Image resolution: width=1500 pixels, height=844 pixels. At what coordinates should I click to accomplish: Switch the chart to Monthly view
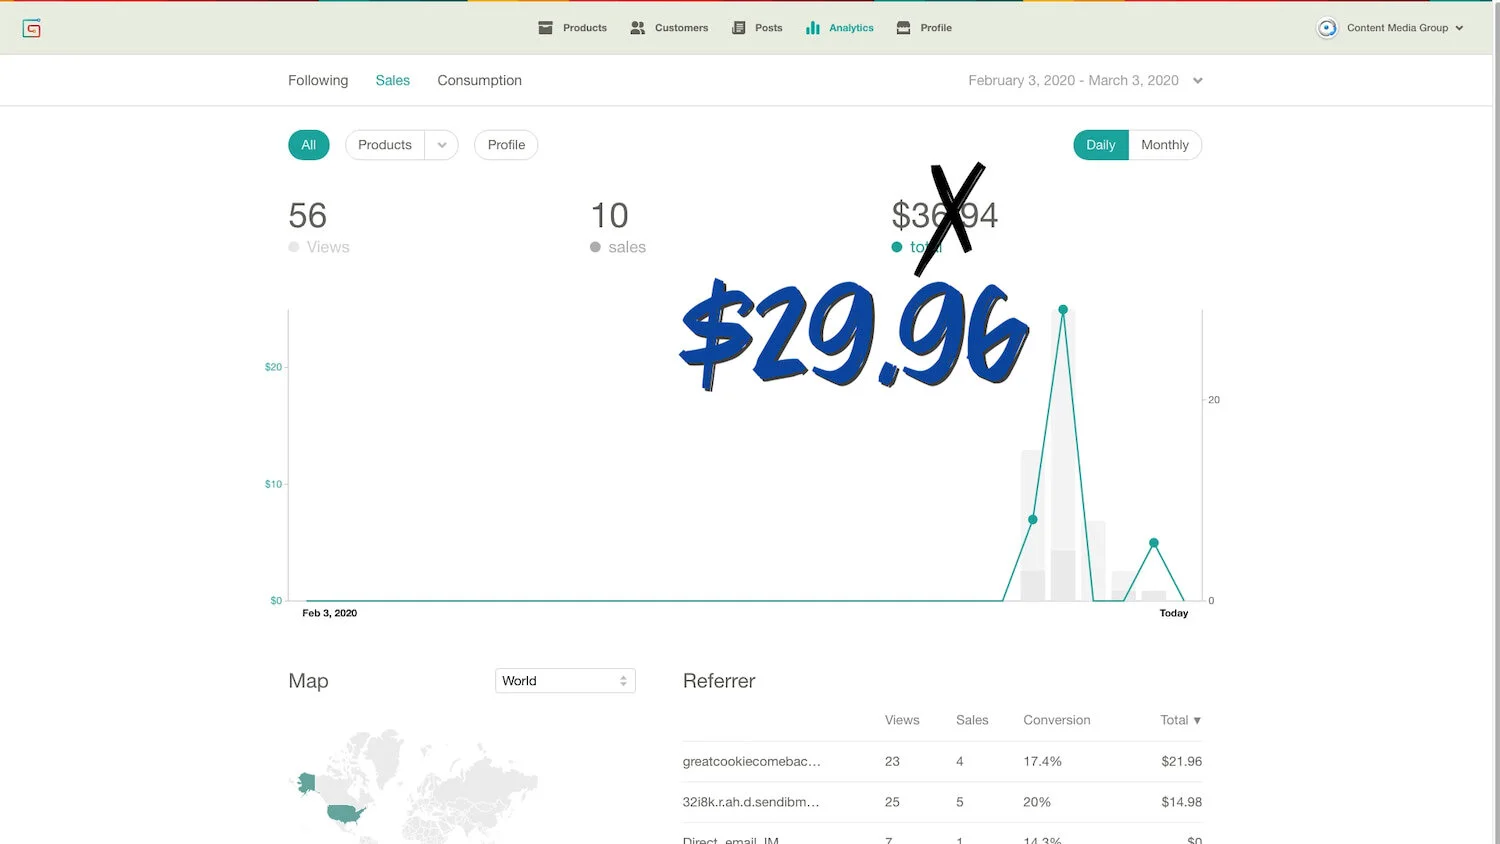coord(1165,144)
